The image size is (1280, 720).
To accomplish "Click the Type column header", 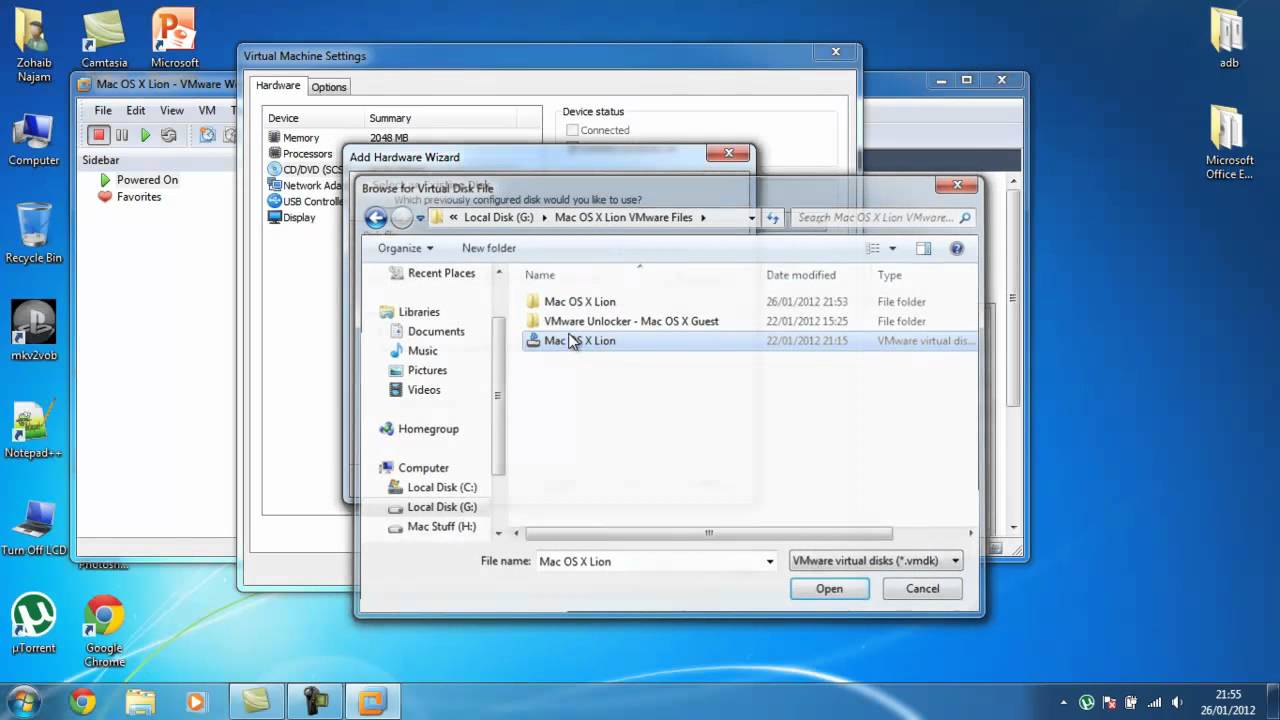I will point(889,275).
